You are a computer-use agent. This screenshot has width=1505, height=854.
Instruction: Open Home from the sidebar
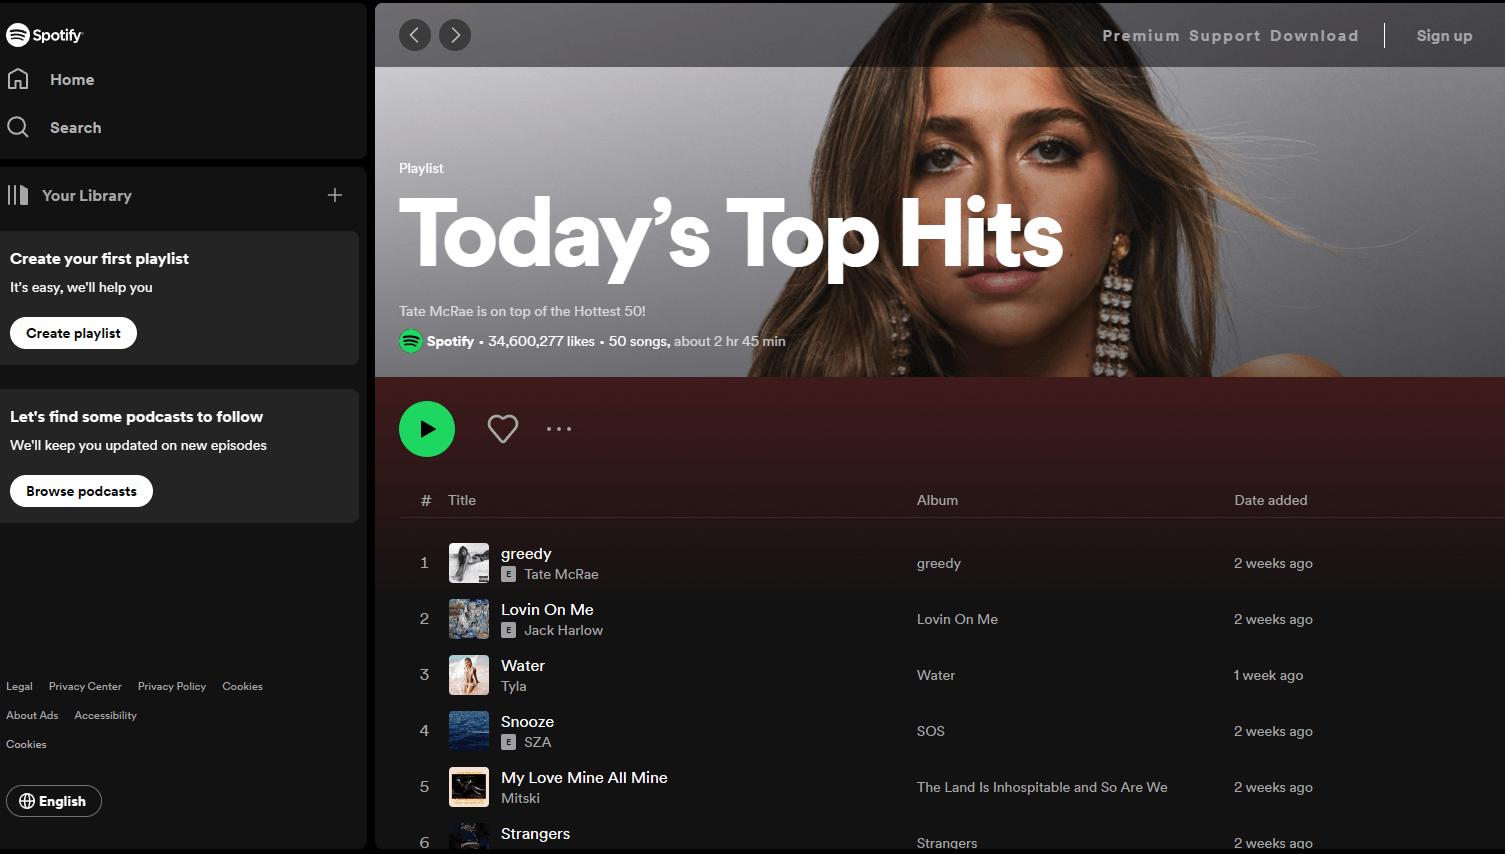51,79
